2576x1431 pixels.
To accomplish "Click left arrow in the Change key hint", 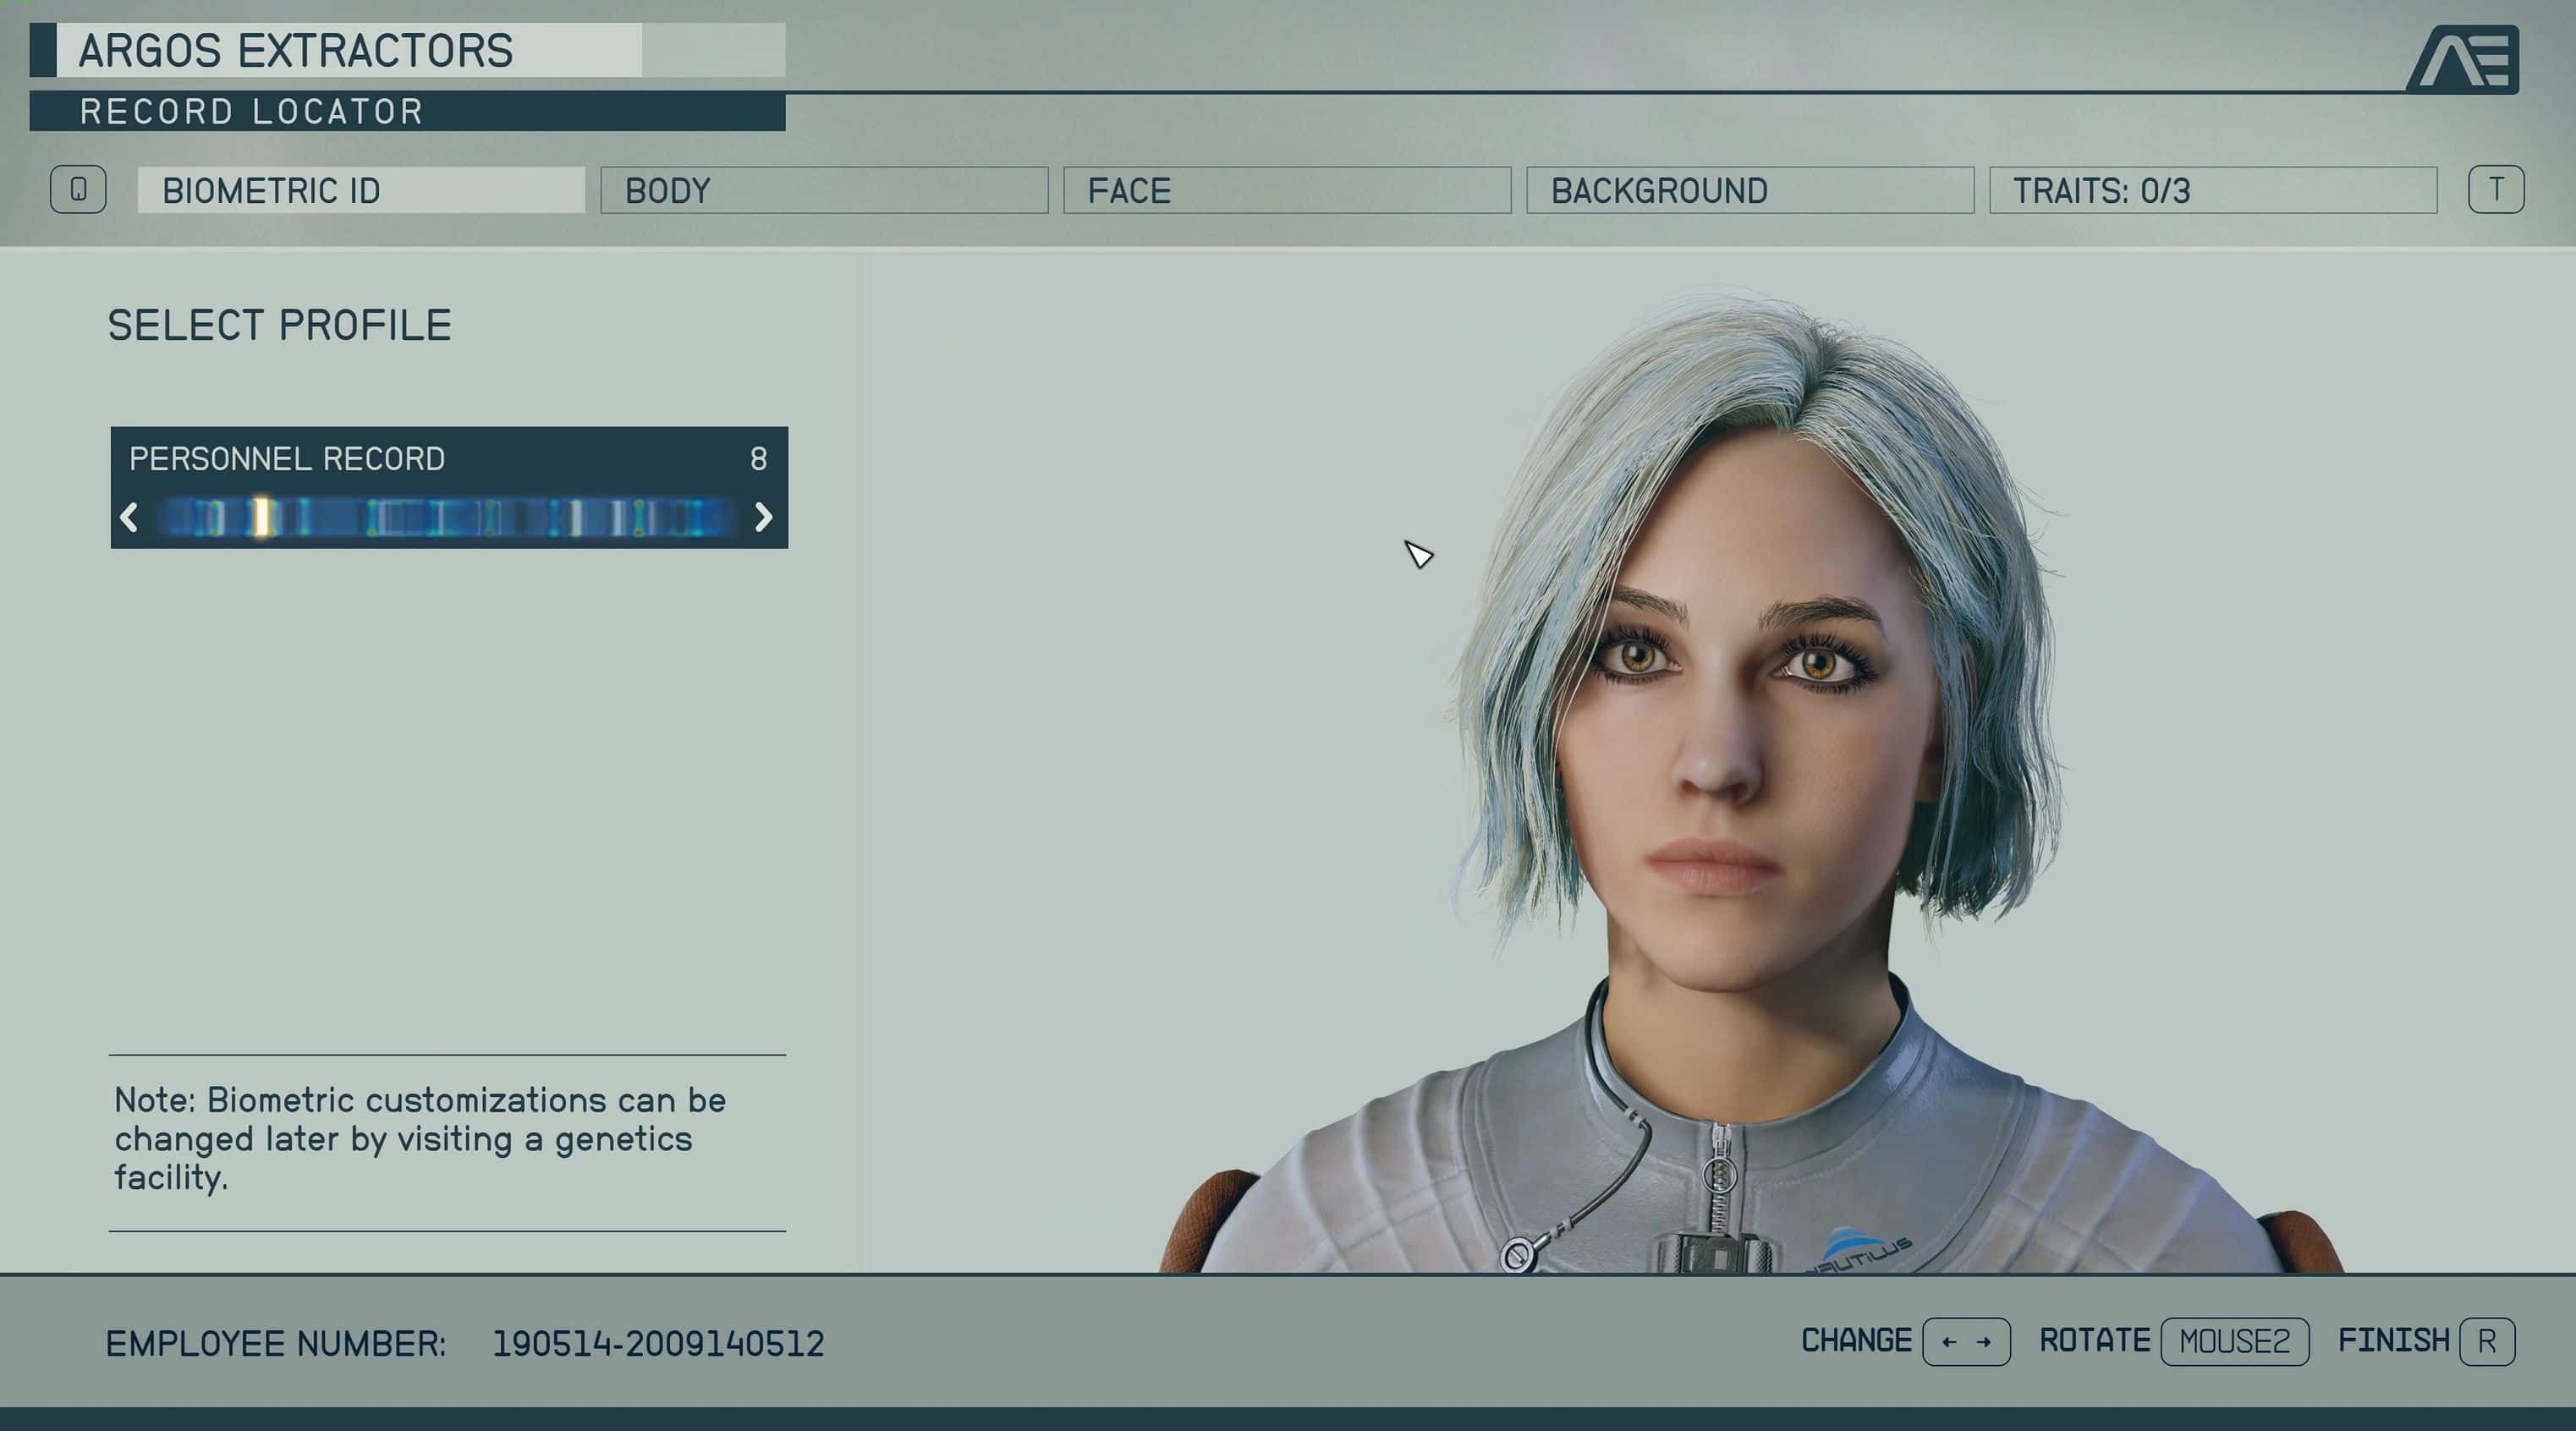I will coord(1948,1342).
